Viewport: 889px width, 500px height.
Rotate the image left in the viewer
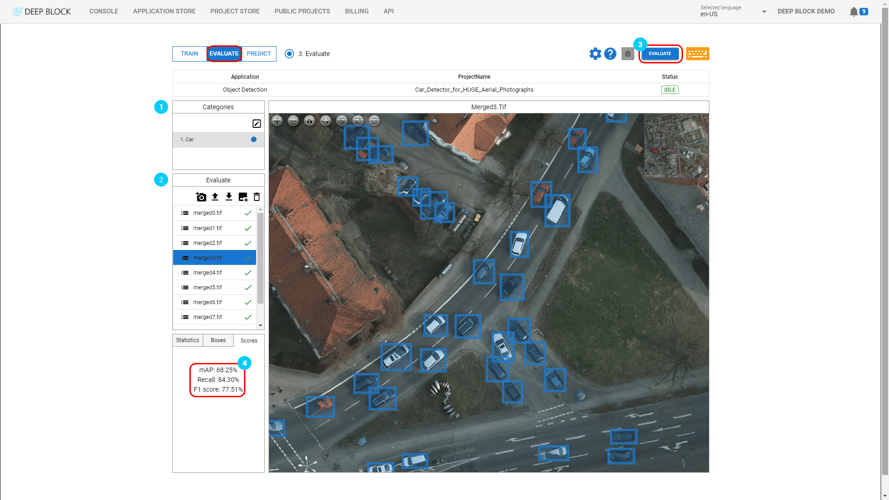point(342,120)
